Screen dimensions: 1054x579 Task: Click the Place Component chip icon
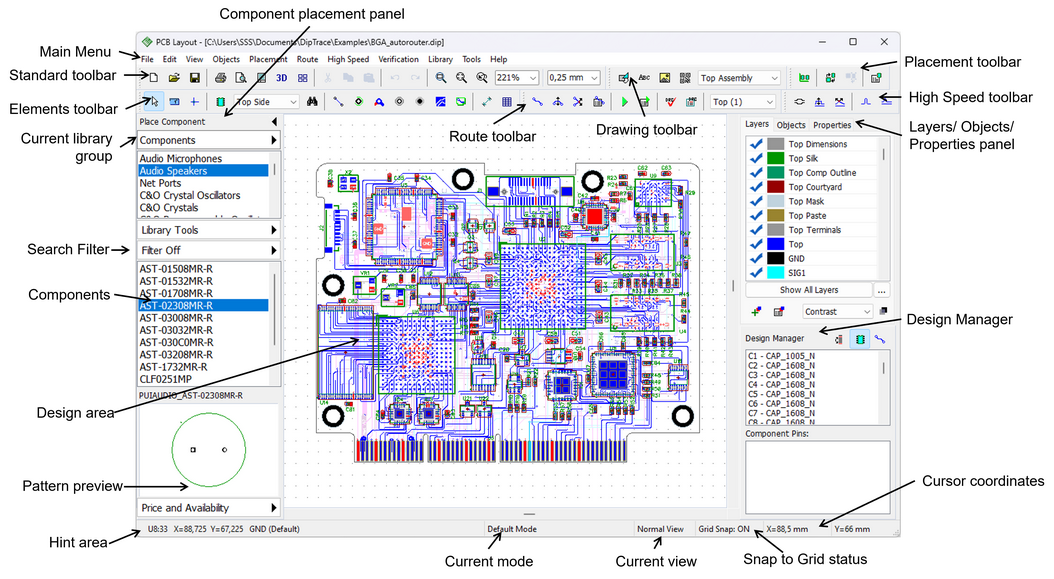[x=220, y=102]
